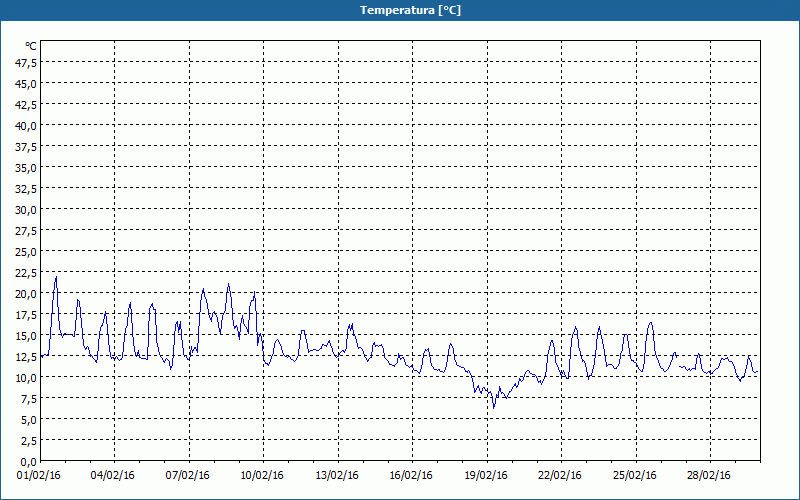Click the 30,0 y-axis value
Screen dimensions: 800x500
26,210
